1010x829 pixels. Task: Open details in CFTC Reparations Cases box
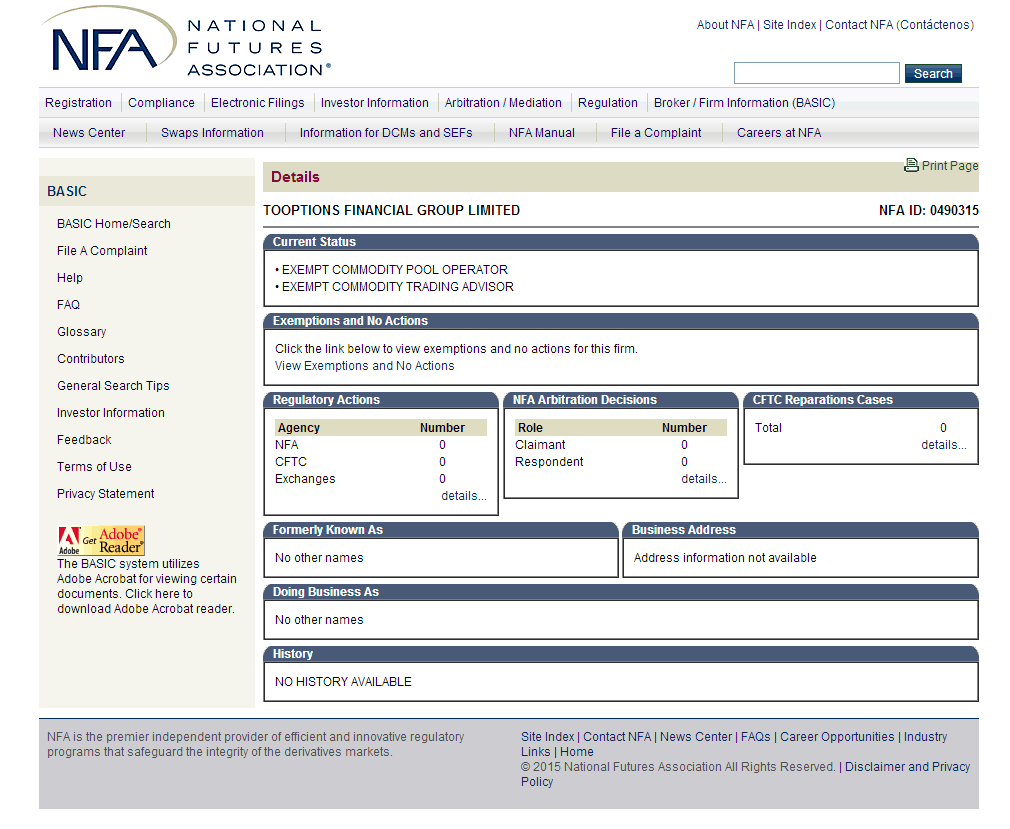(944, 445)
